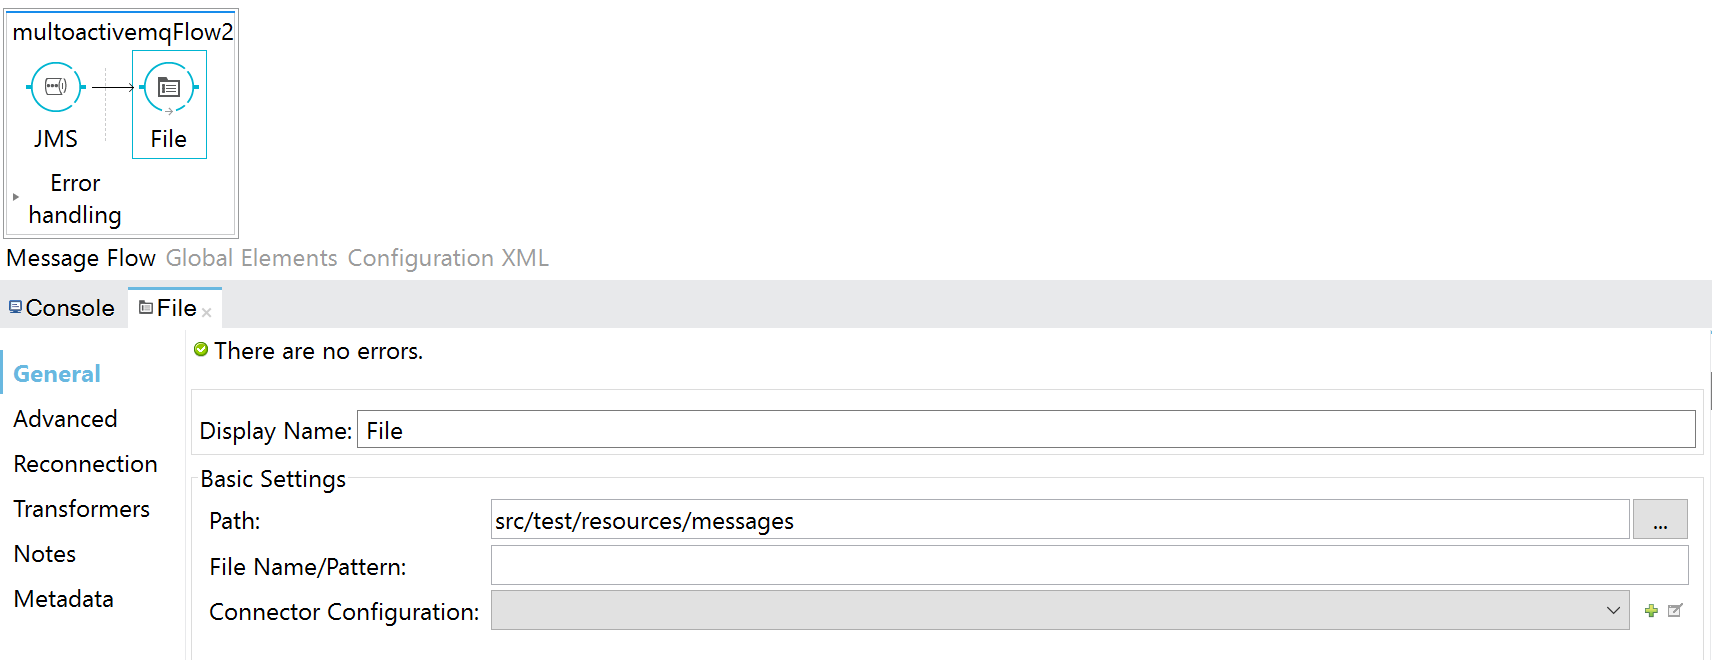Open the Notes section
This screenshot has height=660, width=1712.
45,554
